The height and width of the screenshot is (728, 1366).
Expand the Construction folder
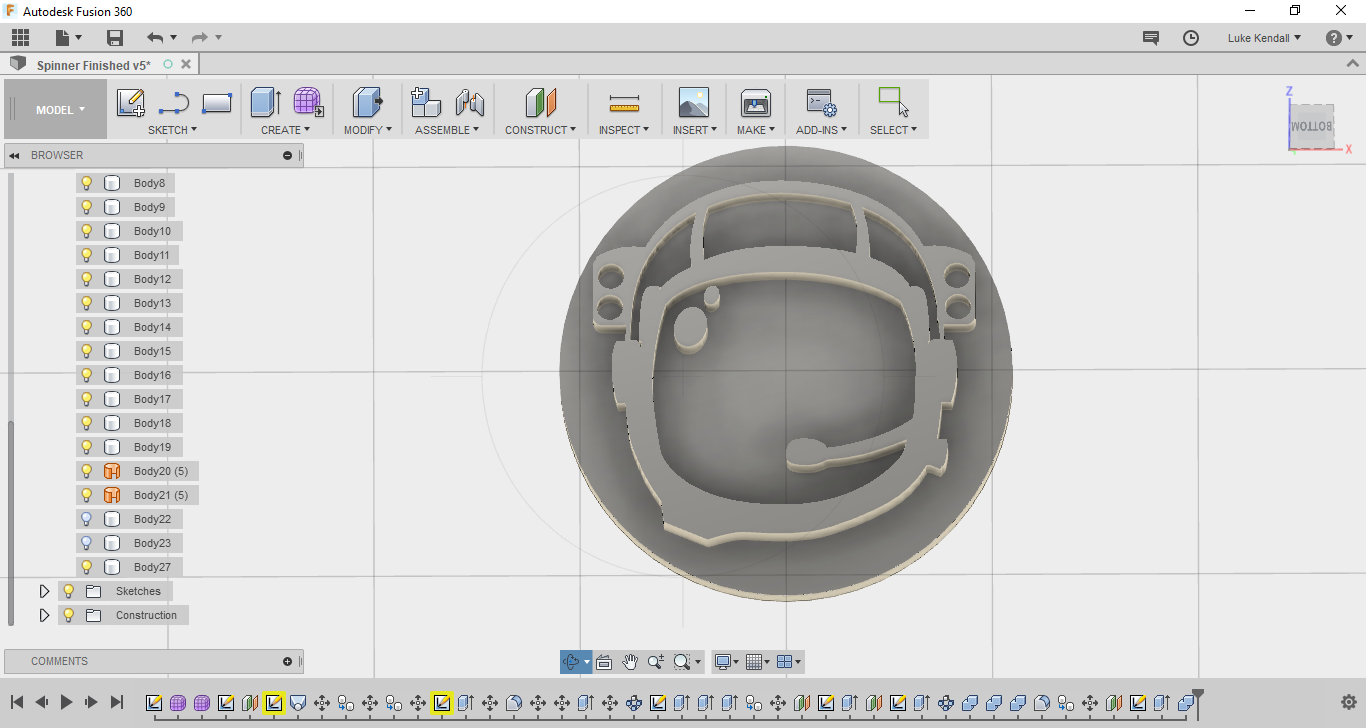click(44, 615)
